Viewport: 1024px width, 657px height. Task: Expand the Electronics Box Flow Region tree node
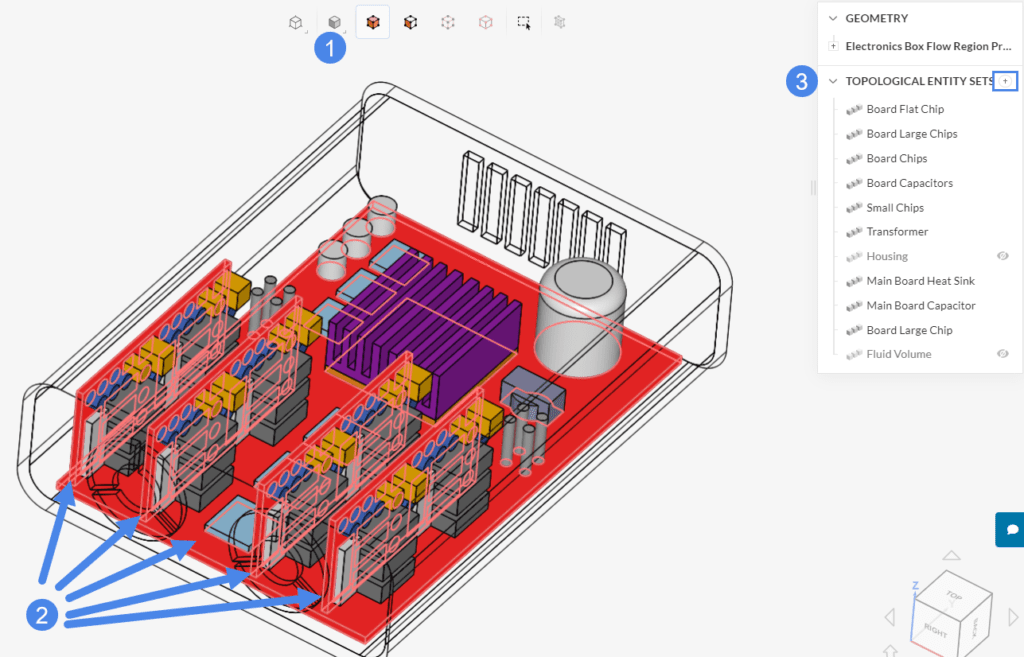(x=833, y=46)
